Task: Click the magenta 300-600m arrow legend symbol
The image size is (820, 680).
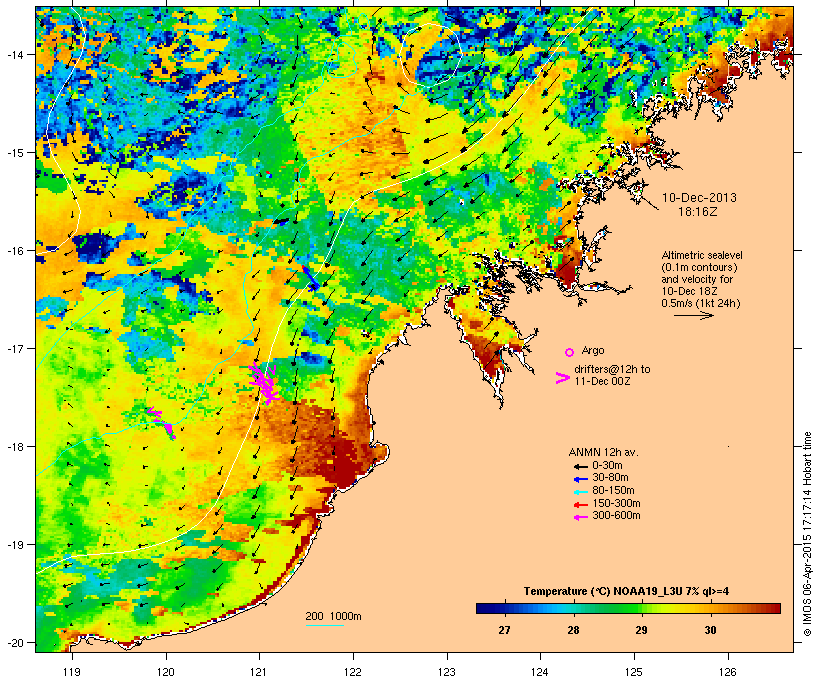Action: pos(580,517)
